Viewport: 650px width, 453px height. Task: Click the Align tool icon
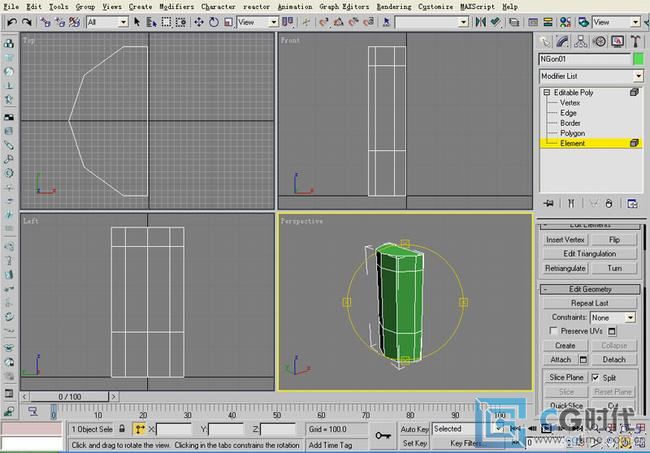pos(495,22)
